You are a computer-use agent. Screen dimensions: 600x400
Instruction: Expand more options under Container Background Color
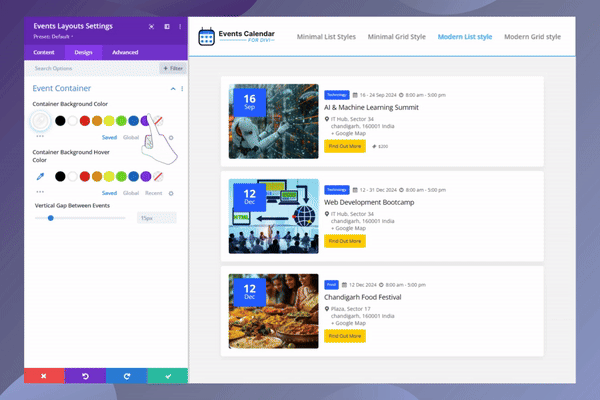(x=40, y=136)
